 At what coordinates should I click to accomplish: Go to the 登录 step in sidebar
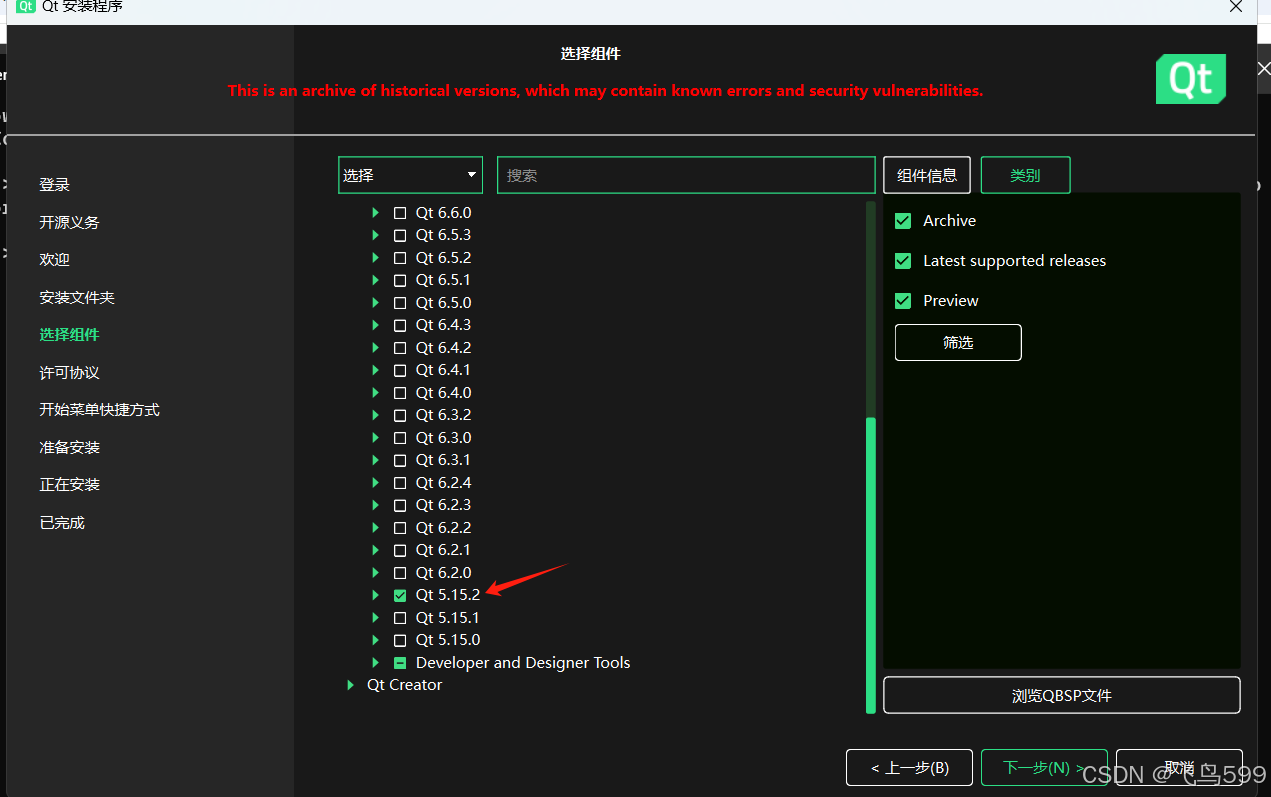coord(55,185)
